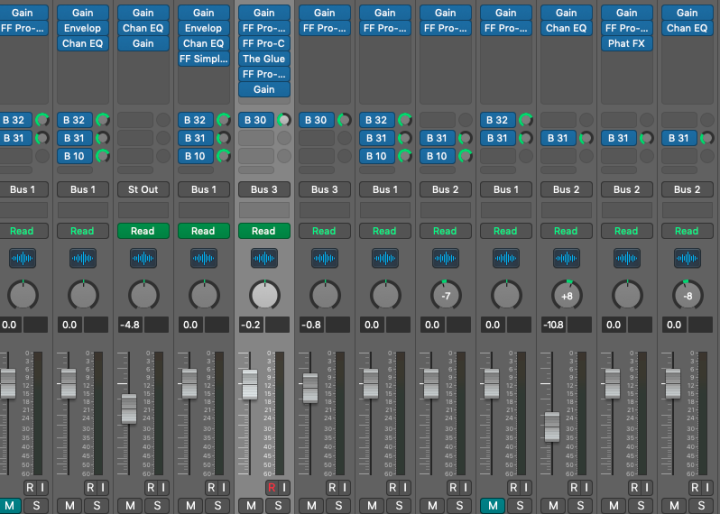The image size is (720, 514).
Task: Click B 10 send level knob on FF Simpl strip
Action: pos(224,156)
